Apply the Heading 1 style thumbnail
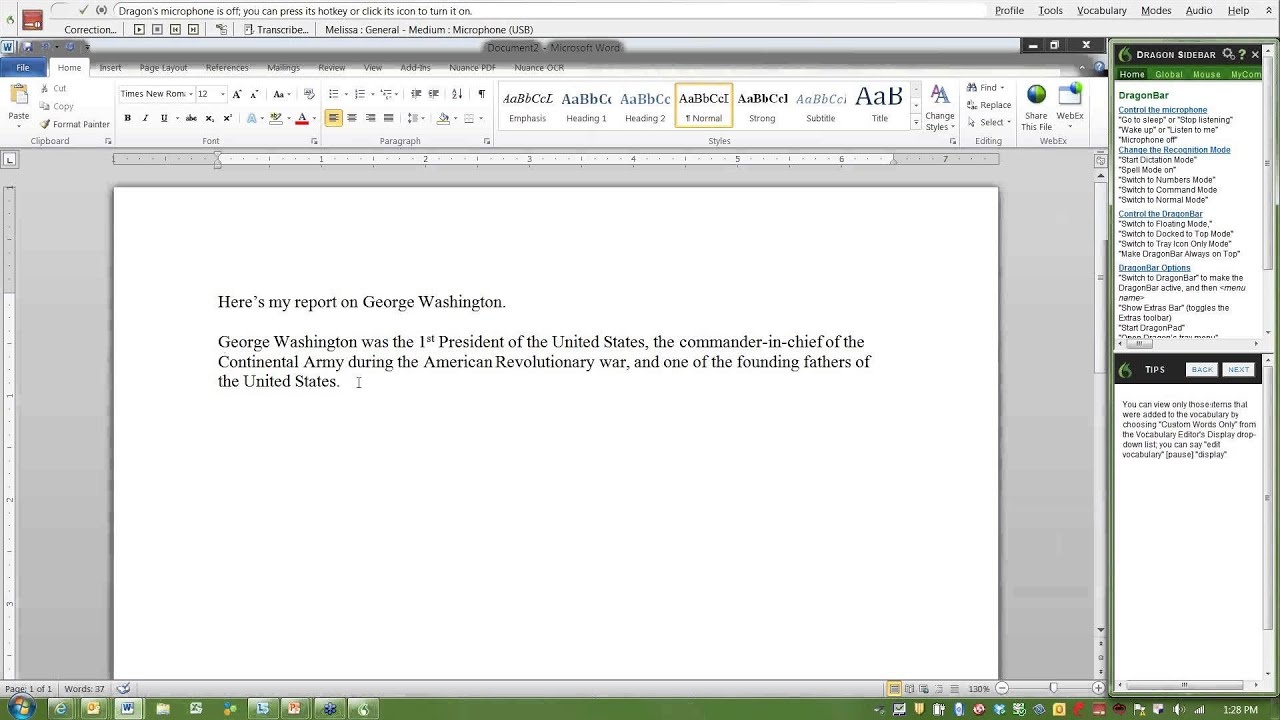This screenshot has height=720, width=1280. (586, 105)
